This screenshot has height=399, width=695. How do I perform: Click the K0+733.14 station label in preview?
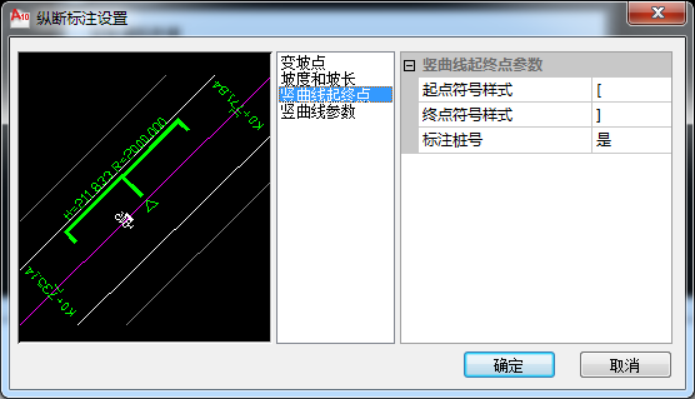50,291
